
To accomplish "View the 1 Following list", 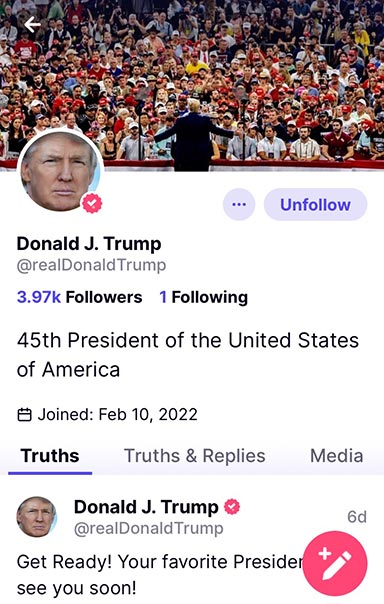I will point(203,297).
